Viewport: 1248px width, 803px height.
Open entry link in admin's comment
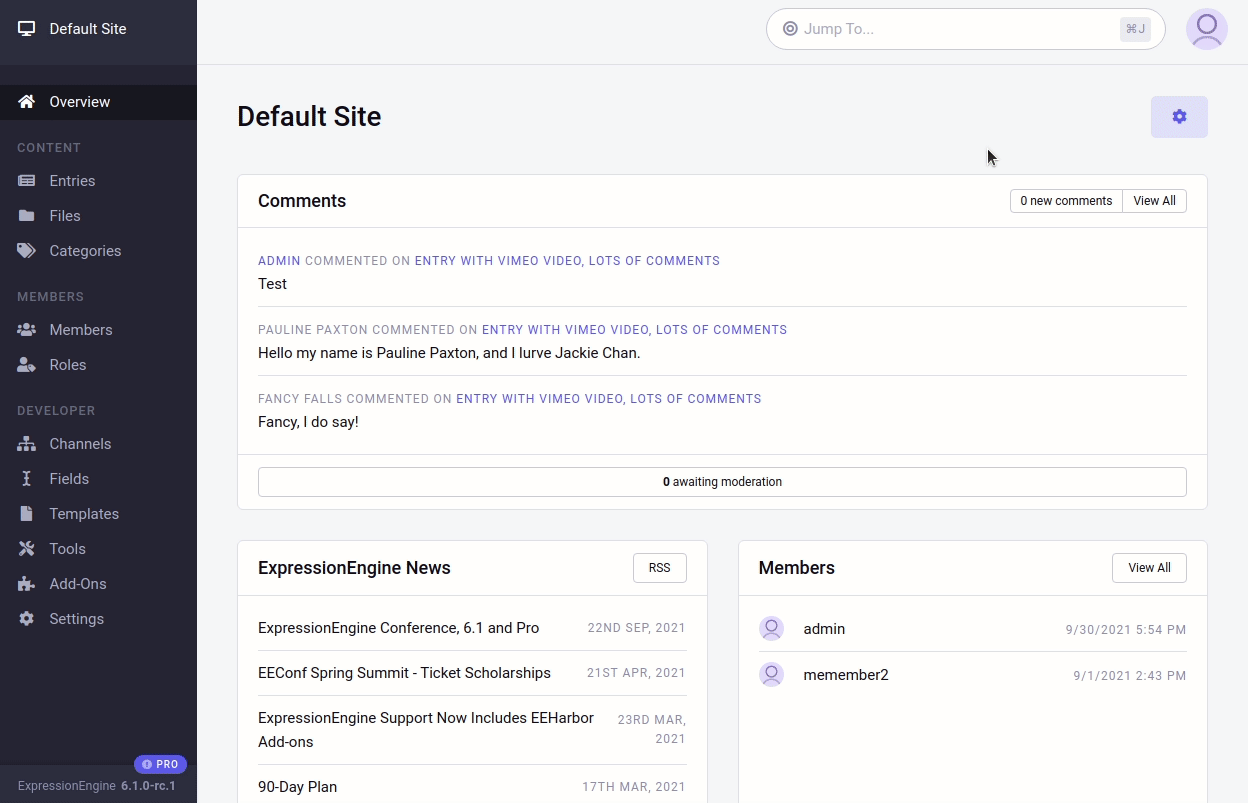click(567, 261)
